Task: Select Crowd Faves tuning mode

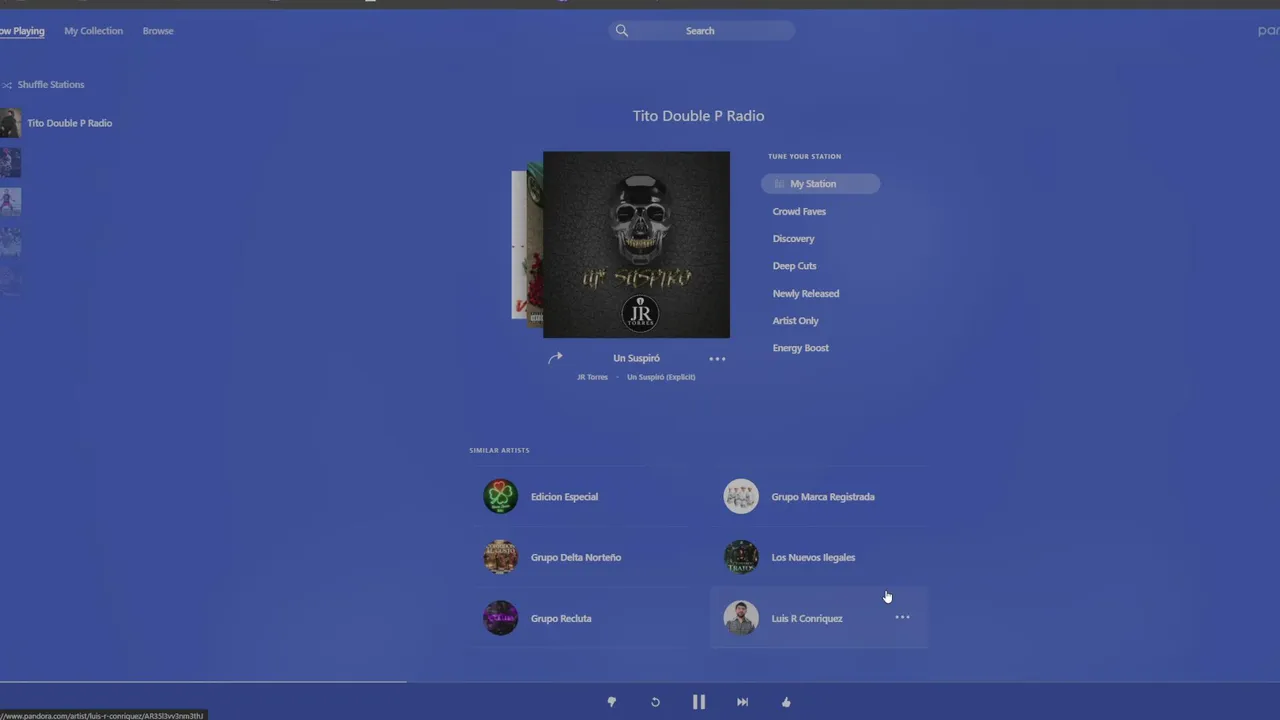Action: (x=799, y=211)
